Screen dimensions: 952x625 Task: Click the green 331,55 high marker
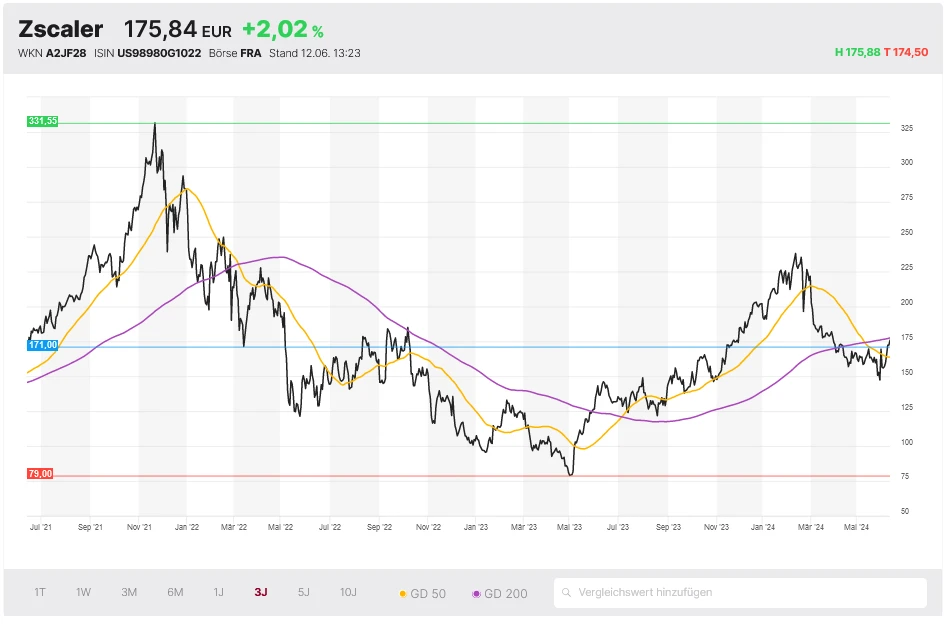tap(43, 121)
